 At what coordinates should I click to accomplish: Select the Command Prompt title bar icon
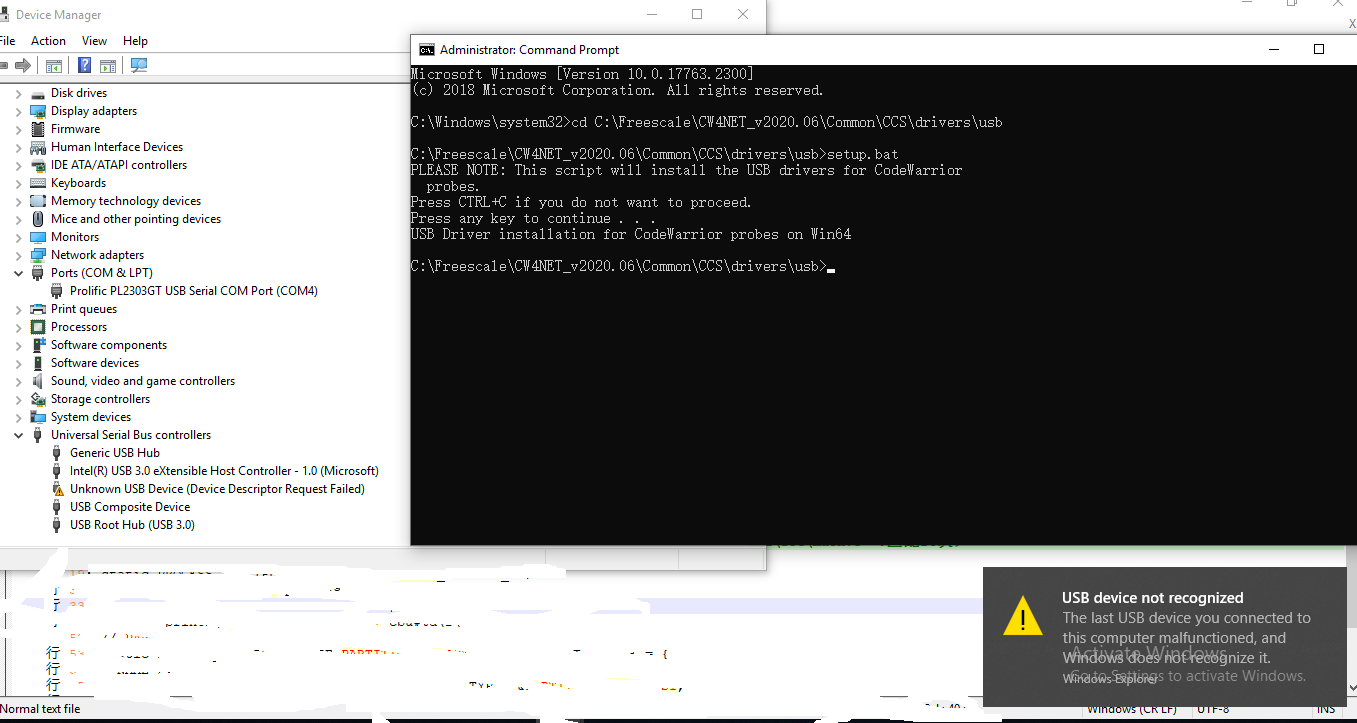[x=425, y=49]
